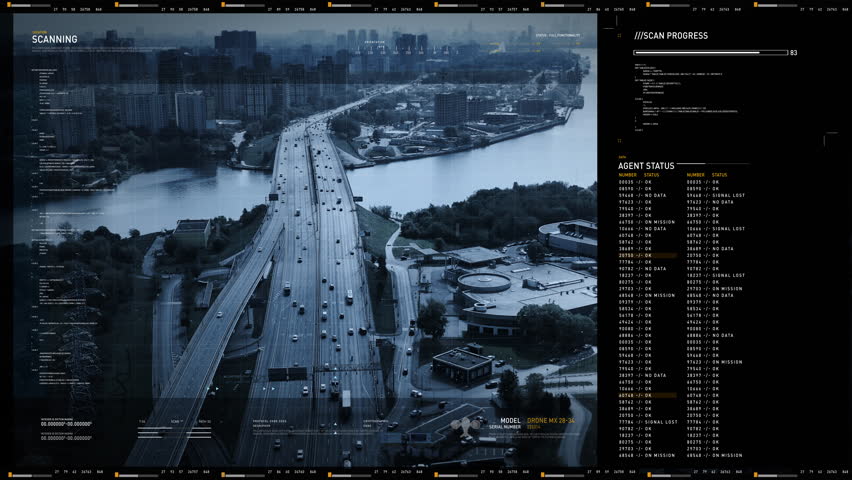
Task: Click the right column STATUS header
Action: [x=719, y=175]
